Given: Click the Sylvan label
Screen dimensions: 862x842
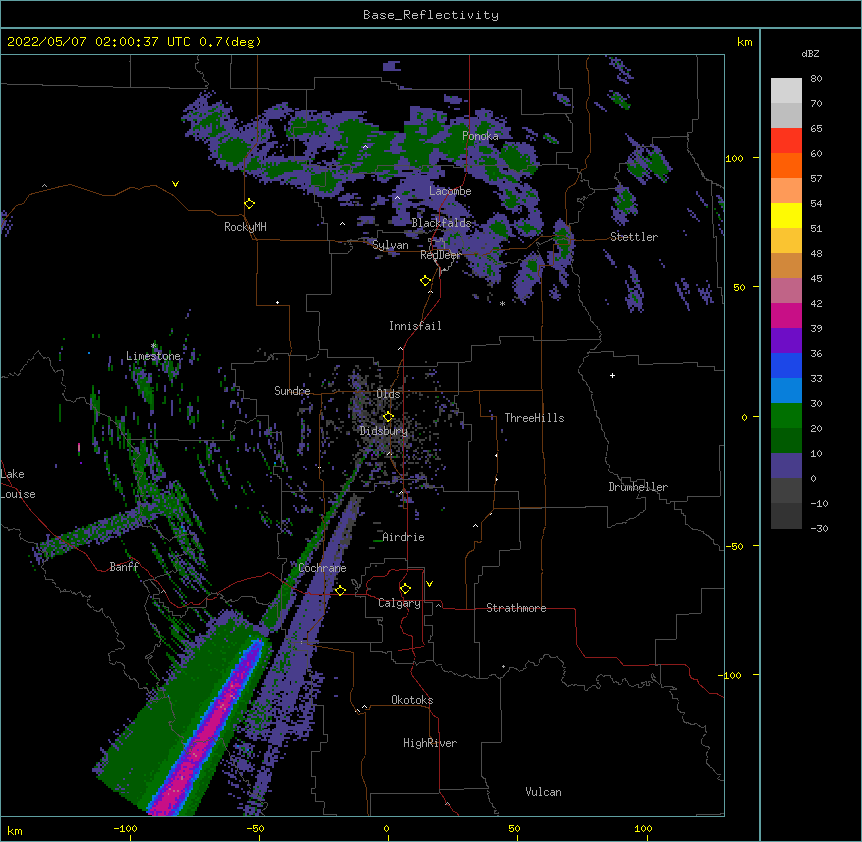Looking at the screenshot, I should tap(390, 245).
